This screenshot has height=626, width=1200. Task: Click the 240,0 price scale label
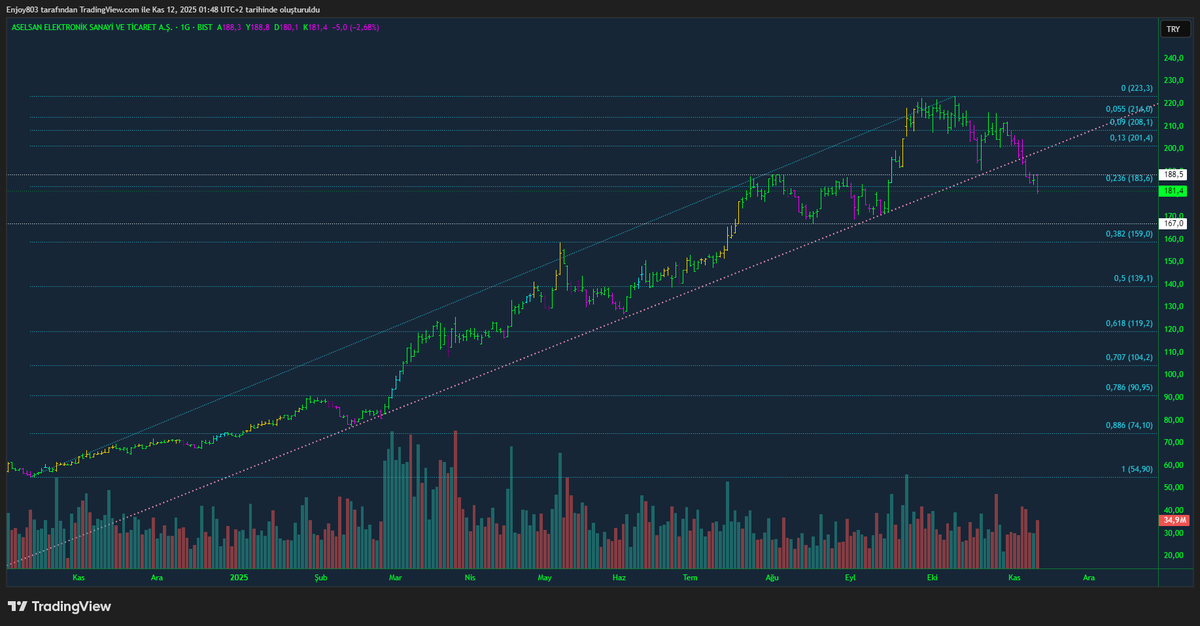1174,58
